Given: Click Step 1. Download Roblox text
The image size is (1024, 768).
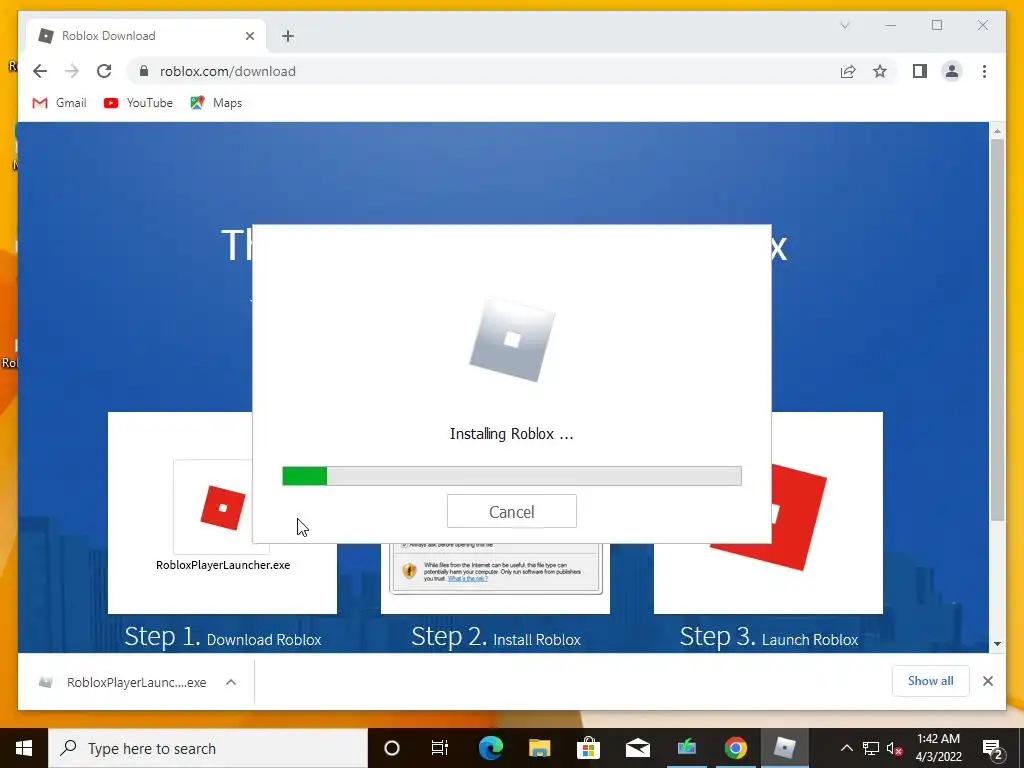Looking at the screenshot, I should (x=223, y=637).
